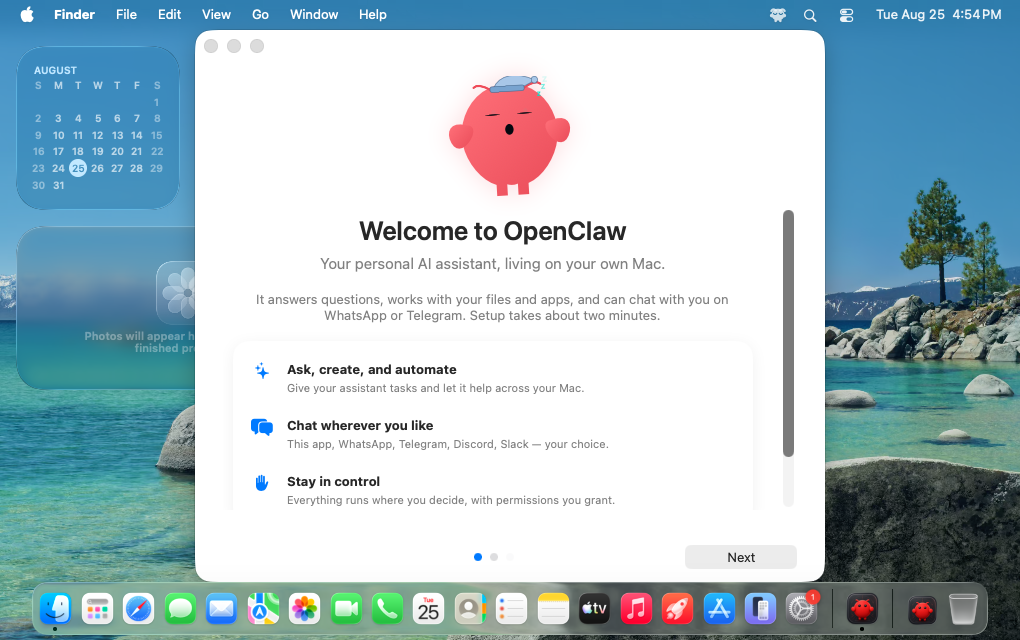This screenshot has height=640, width=1020.
Task: Select the first blue page indicator dot
Action: [478, 557]
